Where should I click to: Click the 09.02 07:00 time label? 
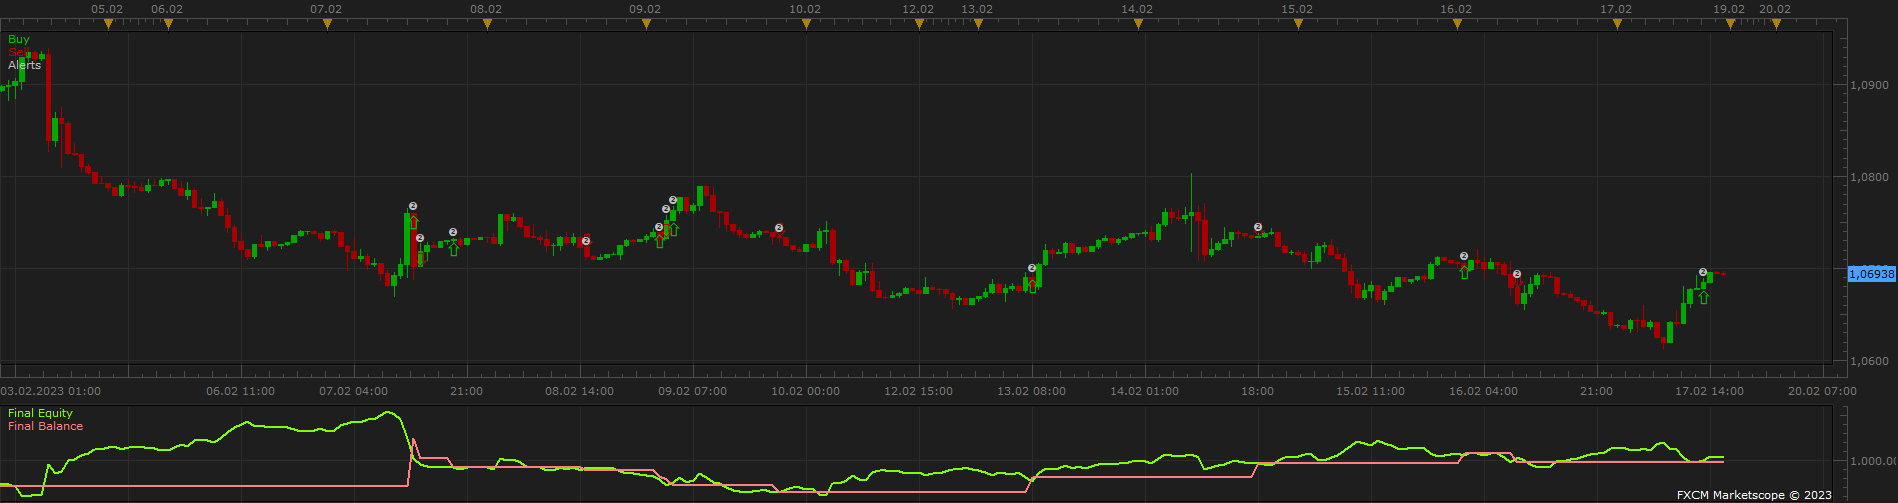click(x=692, y=391)
